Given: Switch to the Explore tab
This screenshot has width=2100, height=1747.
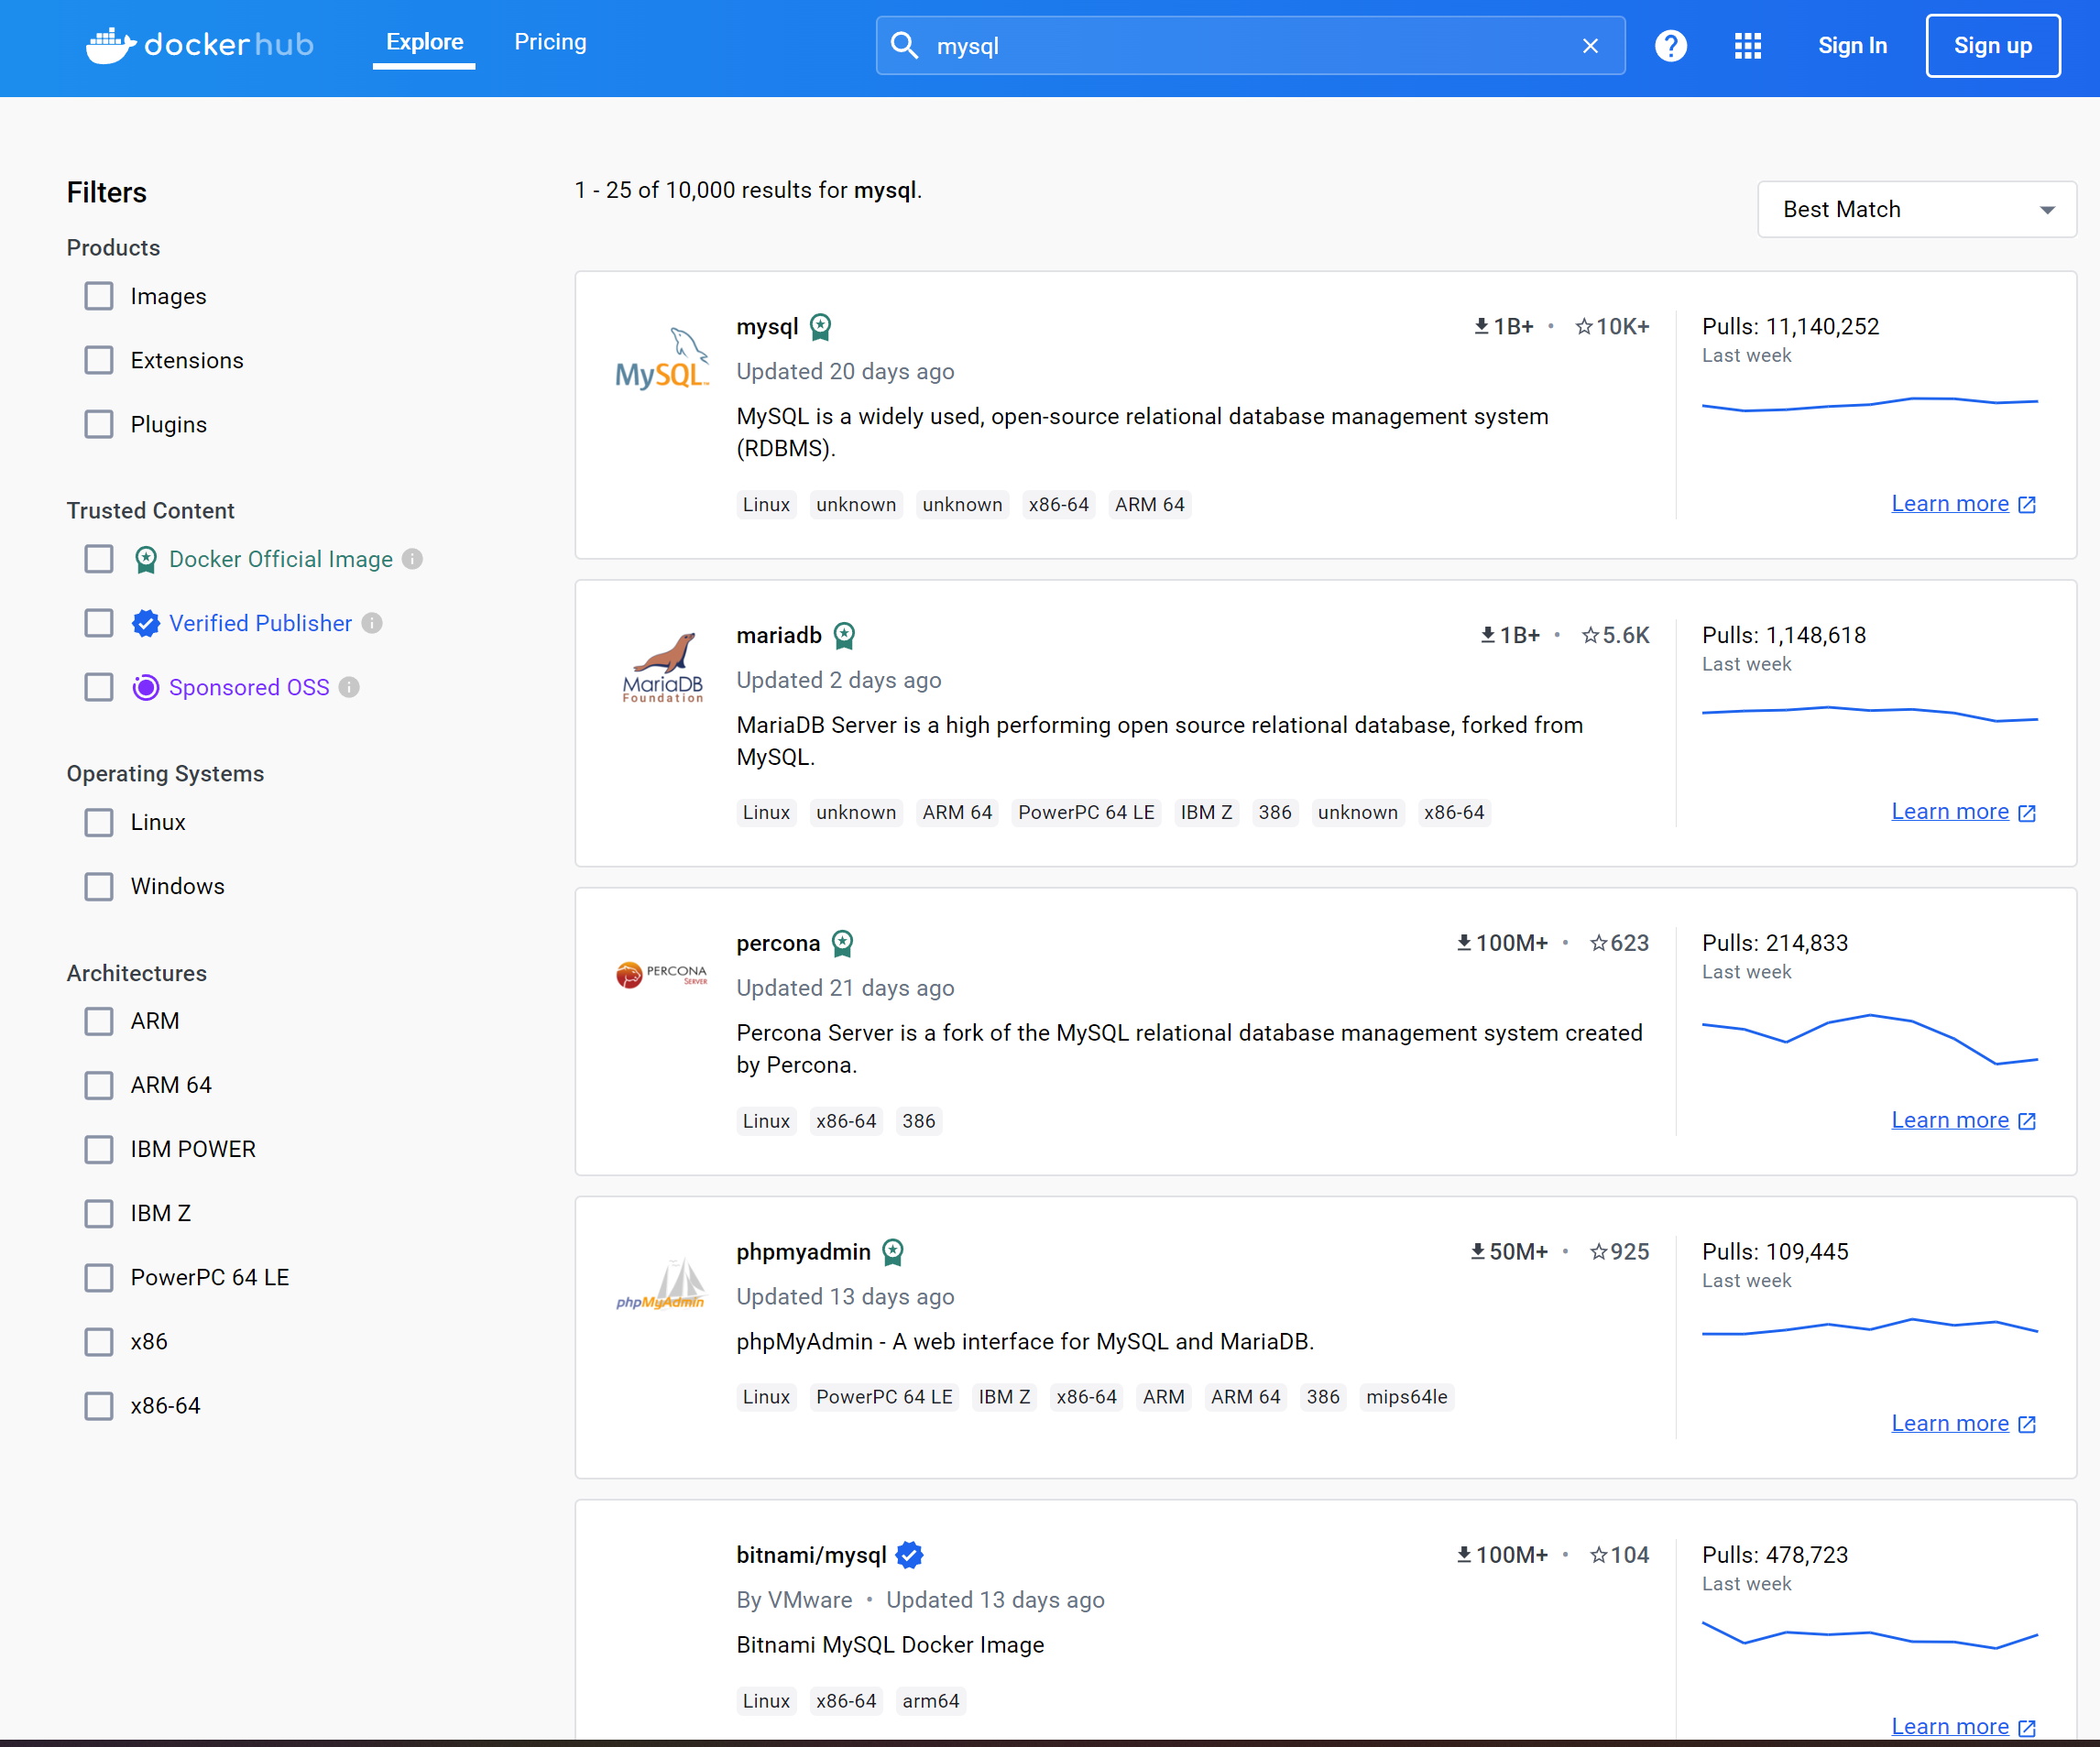Looking at the screenshot, I should pos(424,42).
